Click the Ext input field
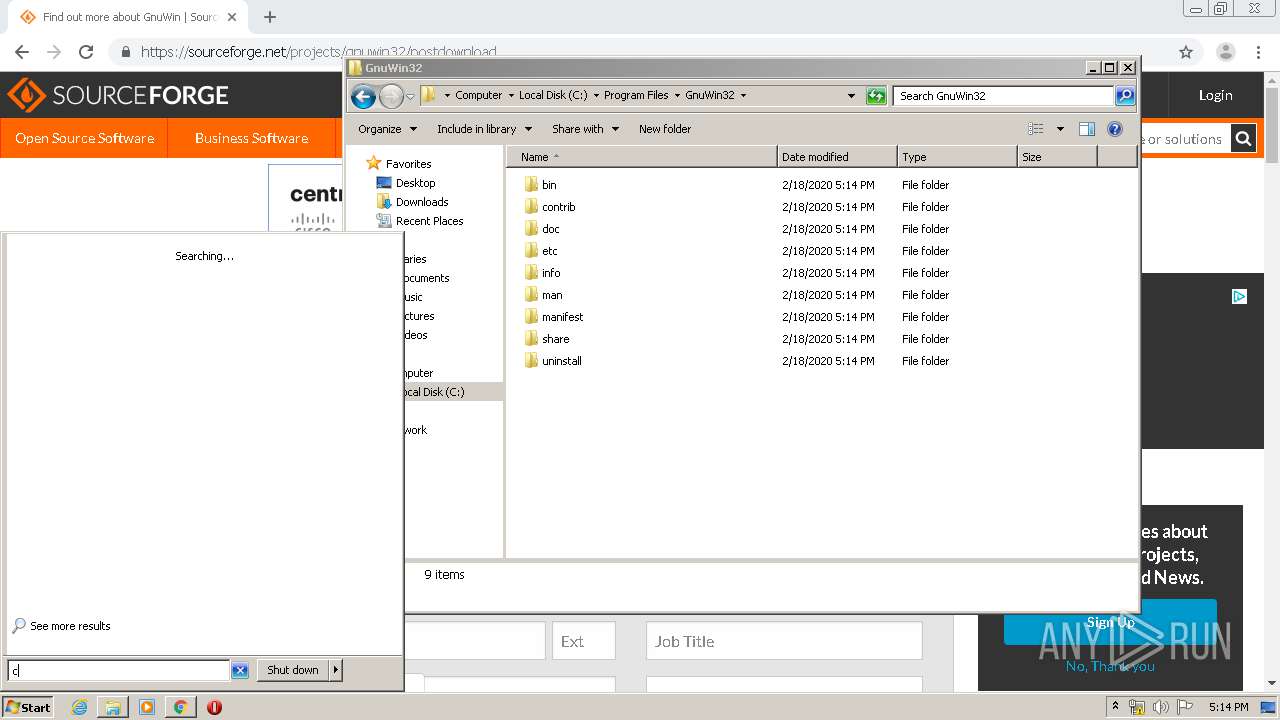The width and height of the screenshot is (1280, 720). coord(583,641)
